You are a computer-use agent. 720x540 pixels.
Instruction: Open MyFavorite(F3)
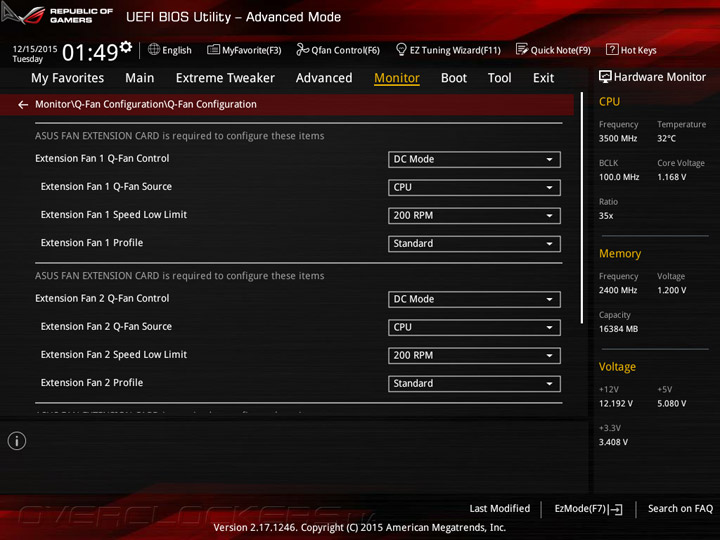[244, 50]
